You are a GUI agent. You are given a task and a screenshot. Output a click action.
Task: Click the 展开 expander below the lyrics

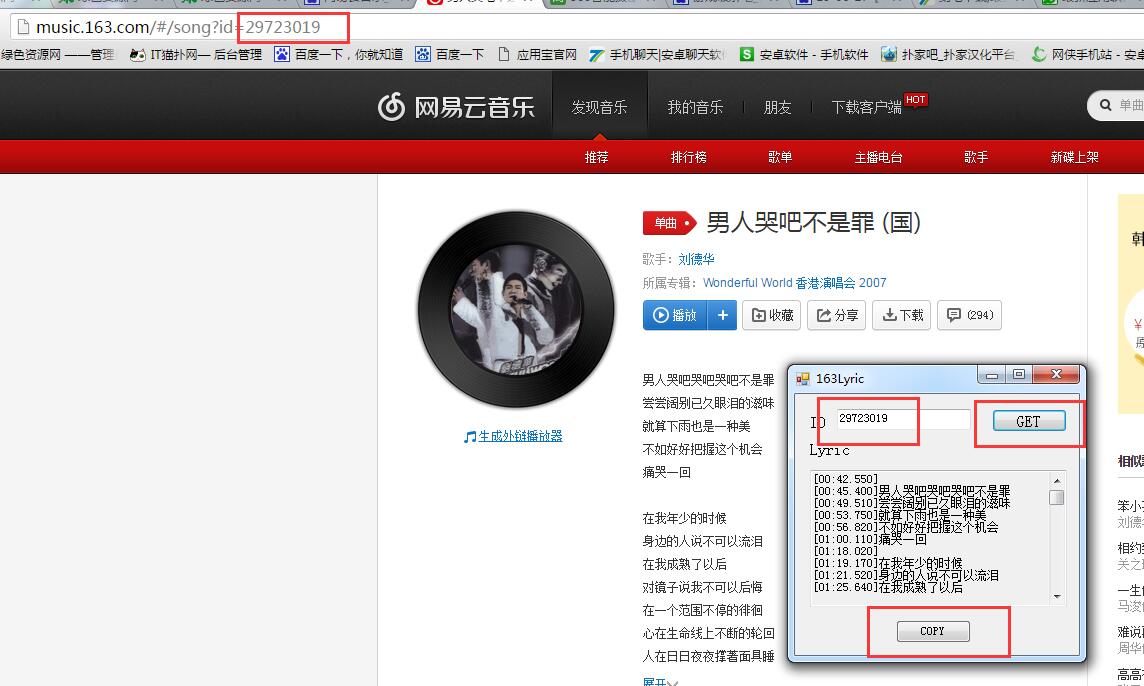[657, 681]
